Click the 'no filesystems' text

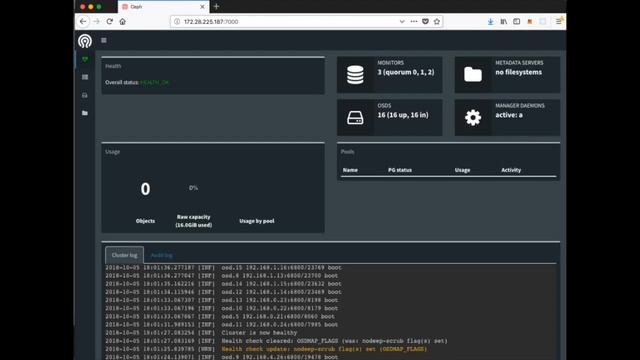(x=519, y=72)
